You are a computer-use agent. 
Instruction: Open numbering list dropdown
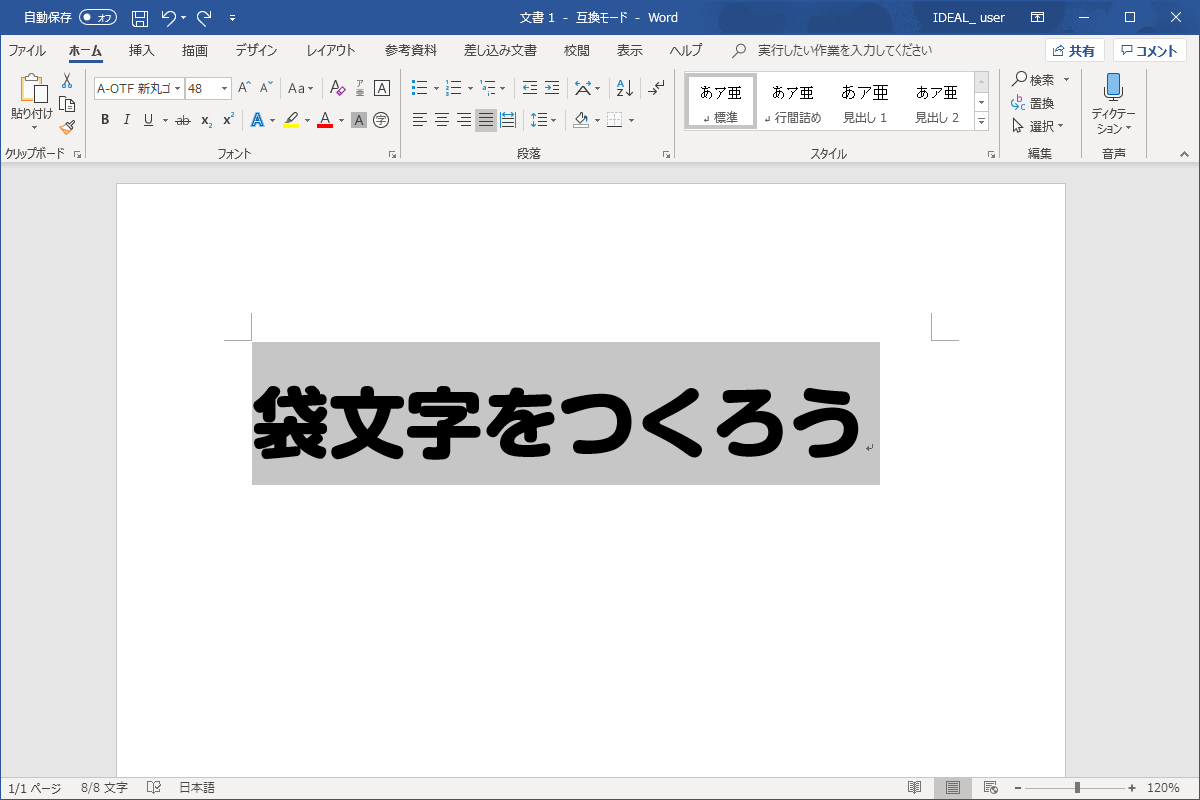tap(470, 88)
